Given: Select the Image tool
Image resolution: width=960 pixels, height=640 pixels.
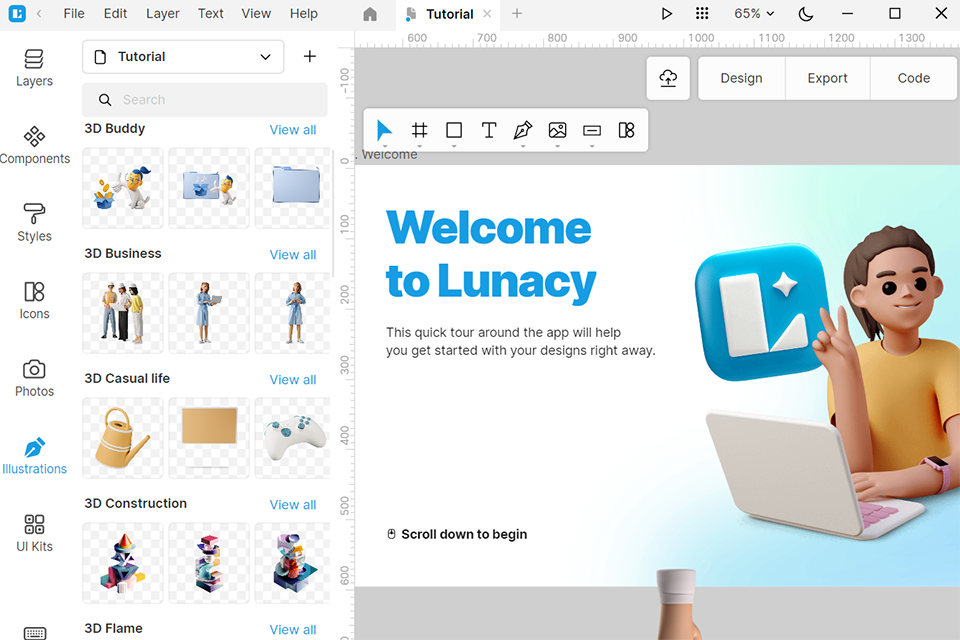Looking at the screenshot, I should 557,130.
